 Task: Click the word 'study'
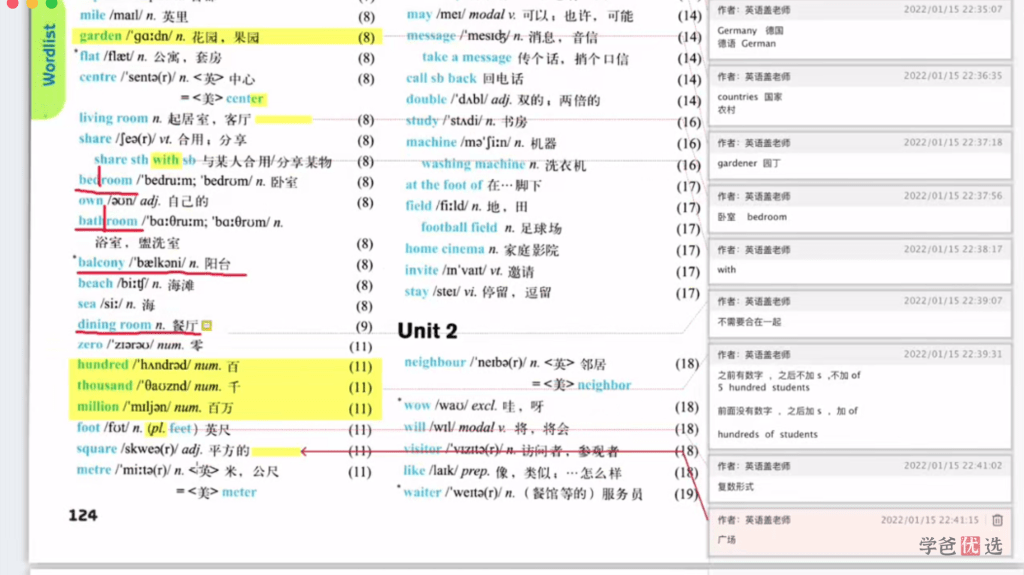coord(422,121)
